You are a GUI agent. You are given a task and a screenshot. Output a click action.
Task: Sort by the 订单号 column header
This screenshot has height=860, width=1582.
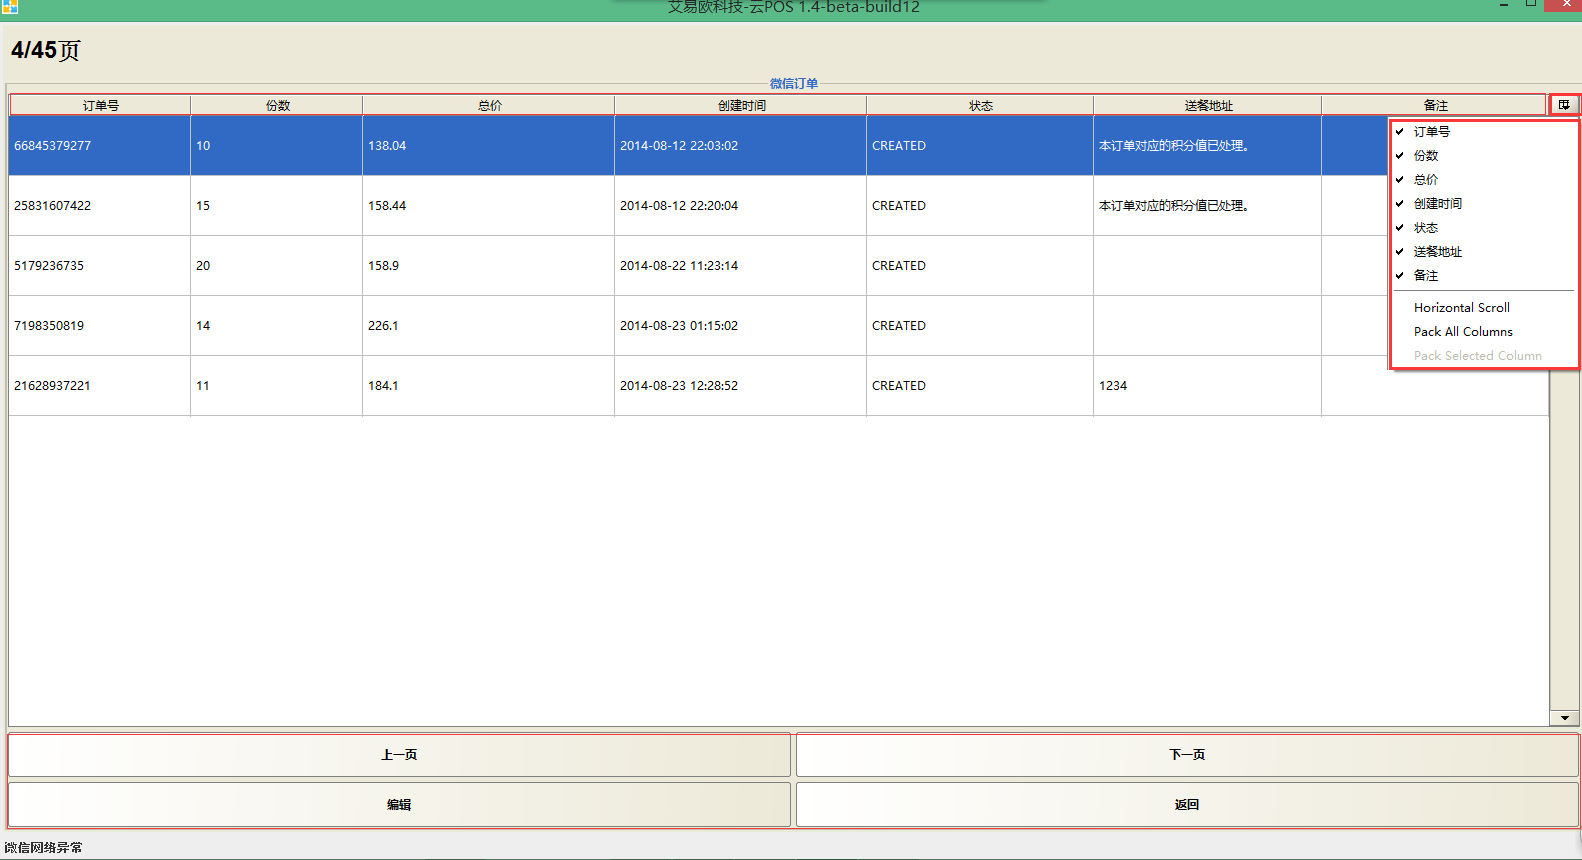pos(100,105)
